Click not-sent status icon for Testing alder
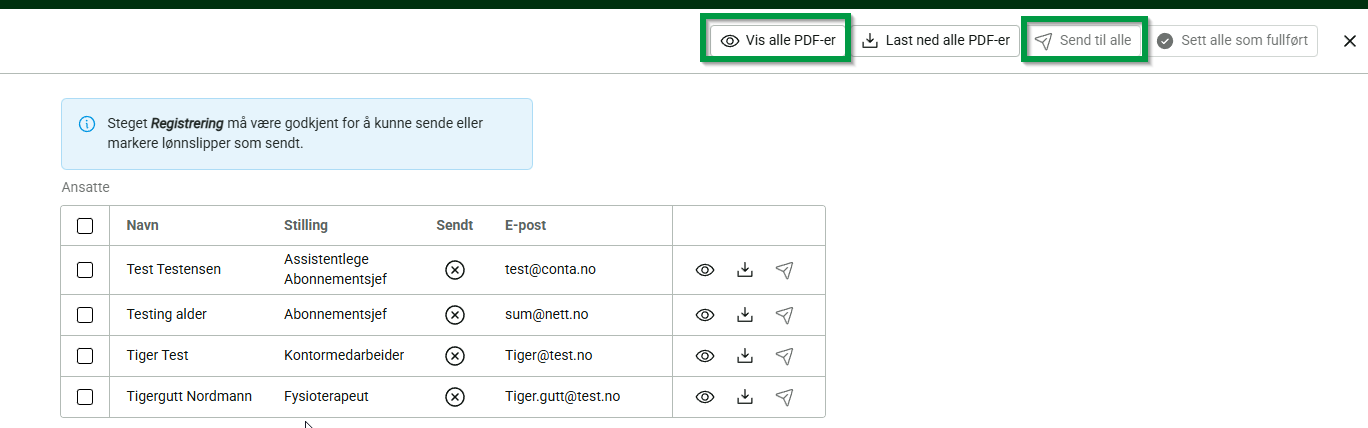 click(455, 315)
